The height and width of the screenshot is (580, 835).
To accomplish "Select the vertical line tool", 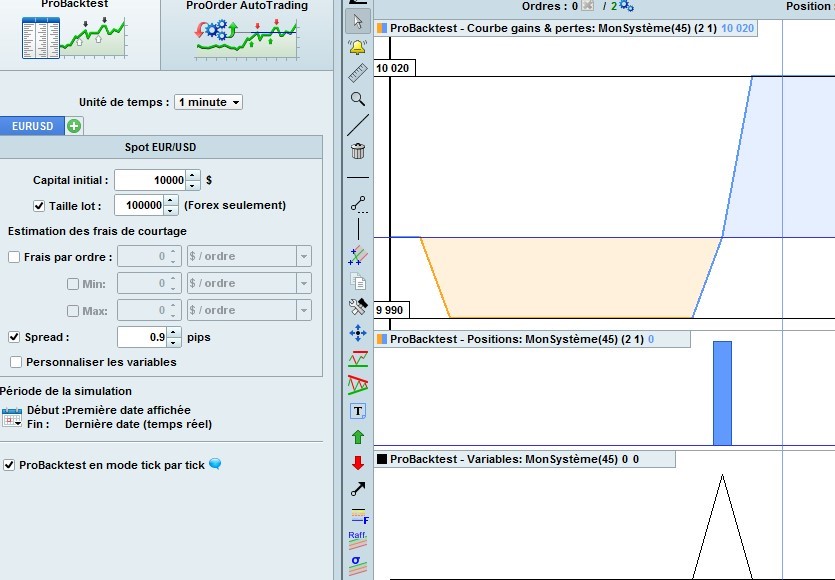I will (358, 229).
